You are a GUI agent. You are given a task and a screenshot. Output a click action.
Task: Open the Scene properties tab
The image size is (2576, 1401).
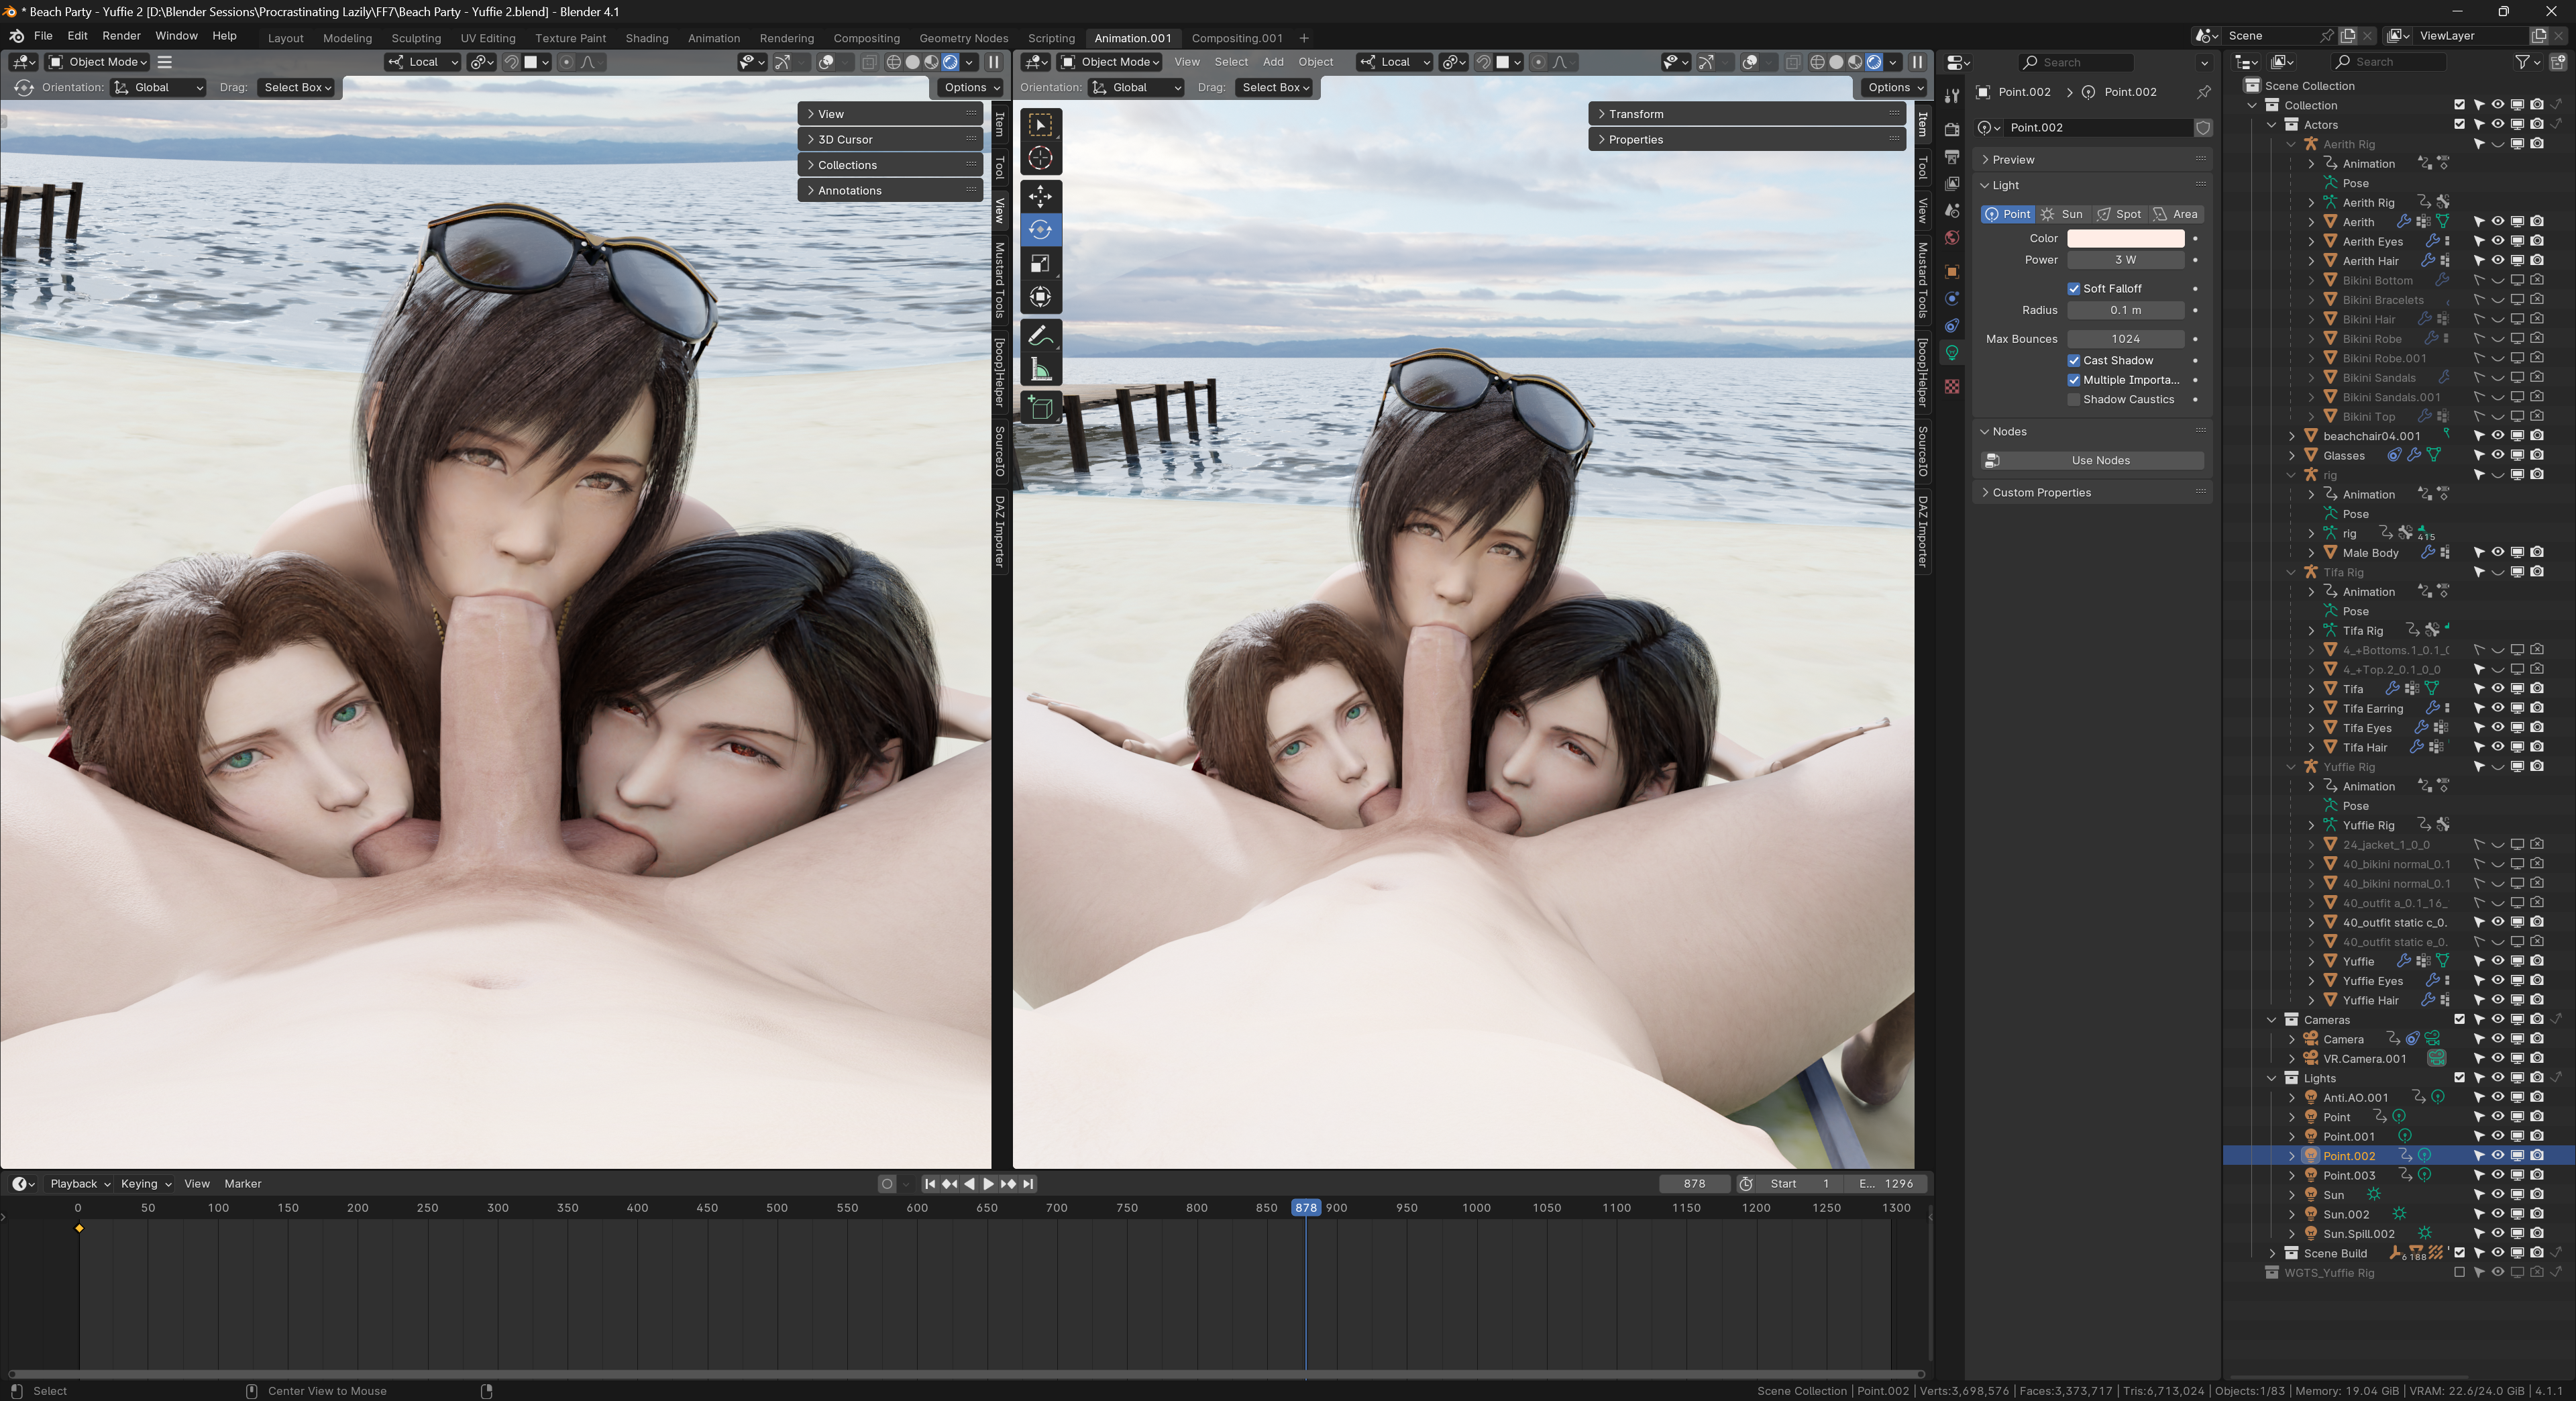(1952, 211)
